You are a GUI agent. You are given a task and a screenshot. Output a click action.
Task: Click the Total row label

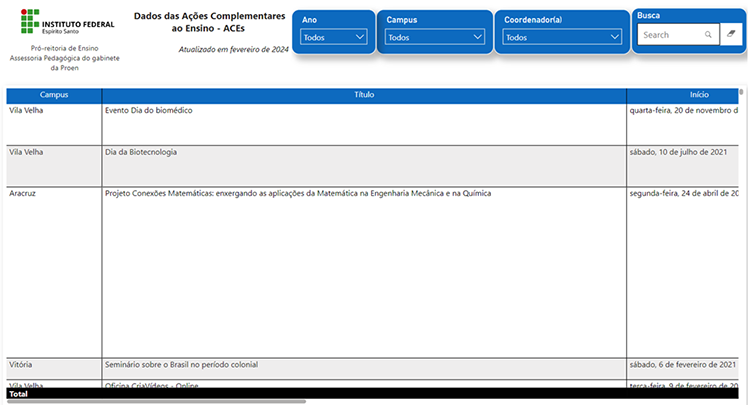[18, 394]
